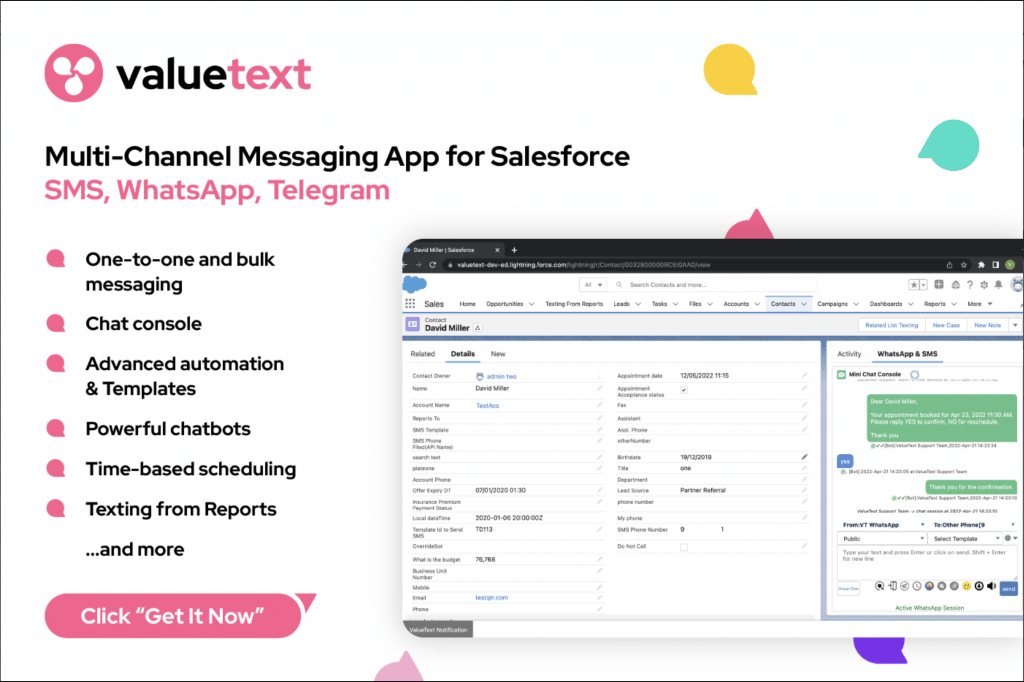Open Salesforce Help question mark
This screenshot has width=1024, height=682.
970,285
